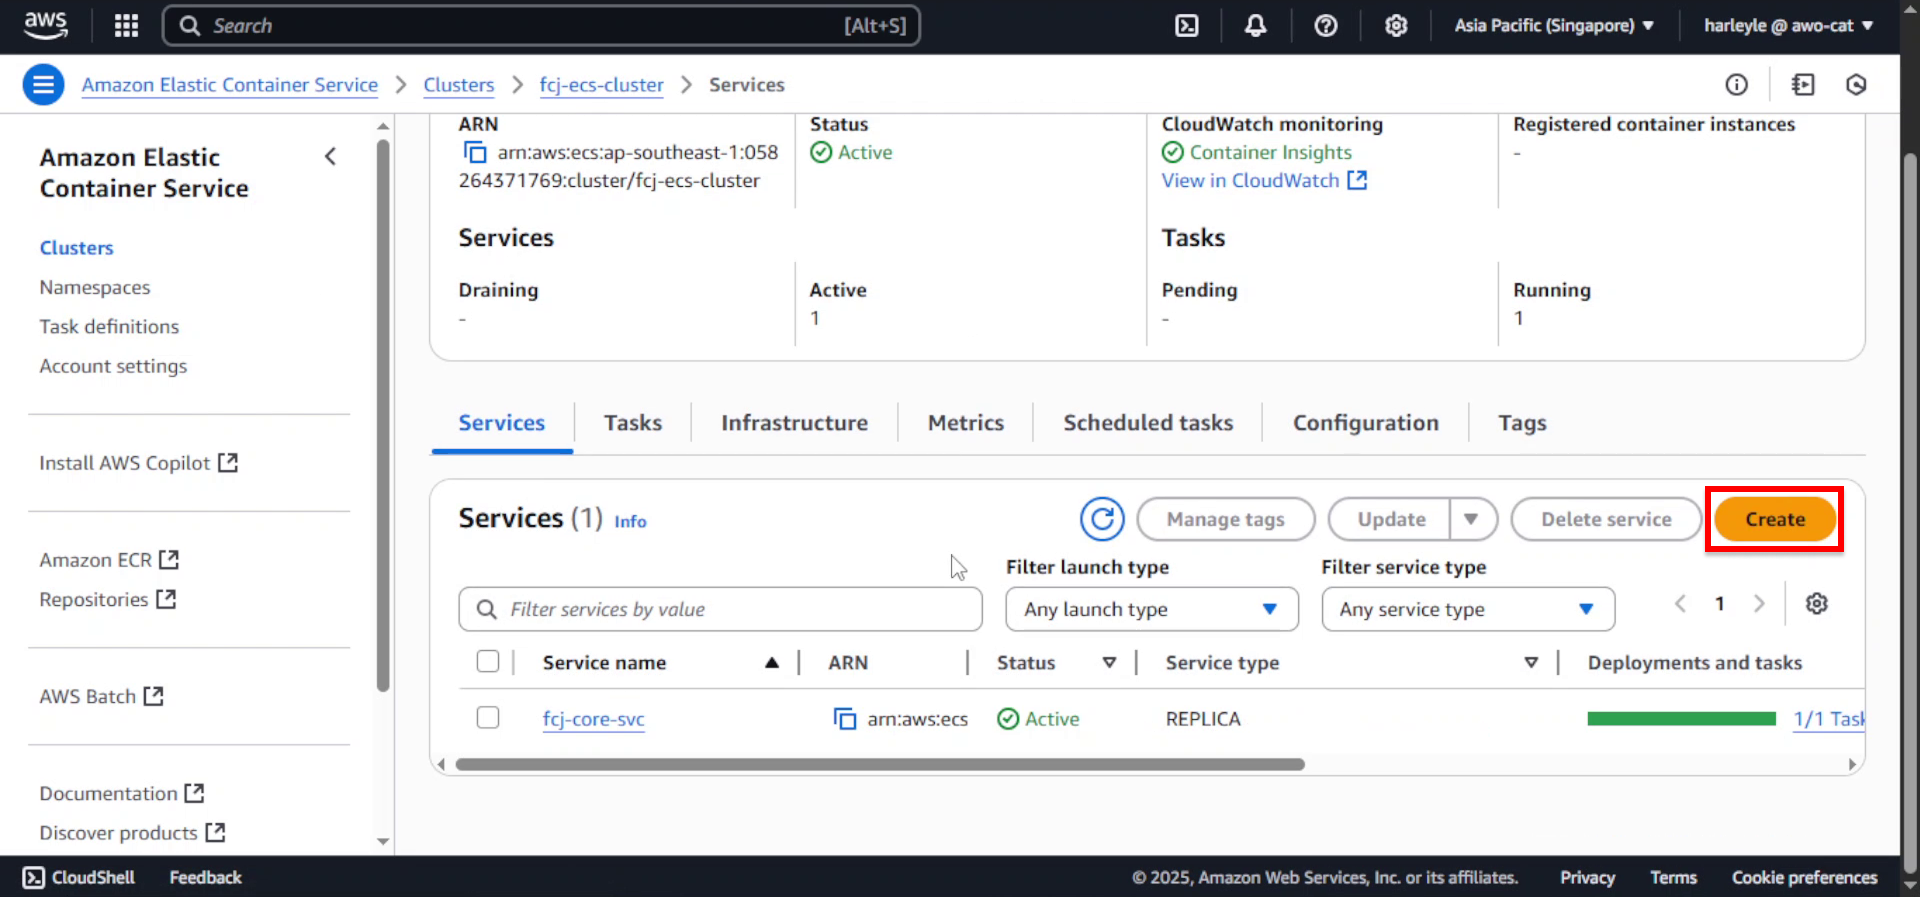The width and height of the screenshot is (1920, 897).
Task: Sort by the Service name ascending arrow
Action: click(x=772, y=663)
